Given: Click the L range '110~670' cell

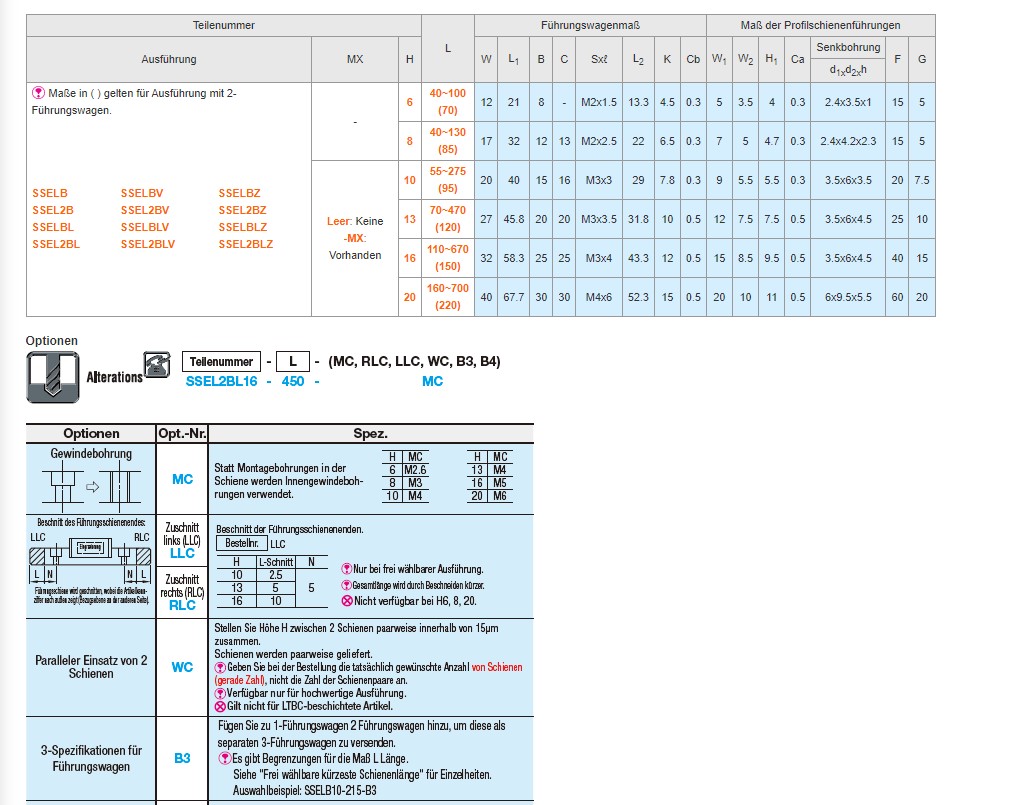Looking at the screenshot, I should [x=448, y=258].
